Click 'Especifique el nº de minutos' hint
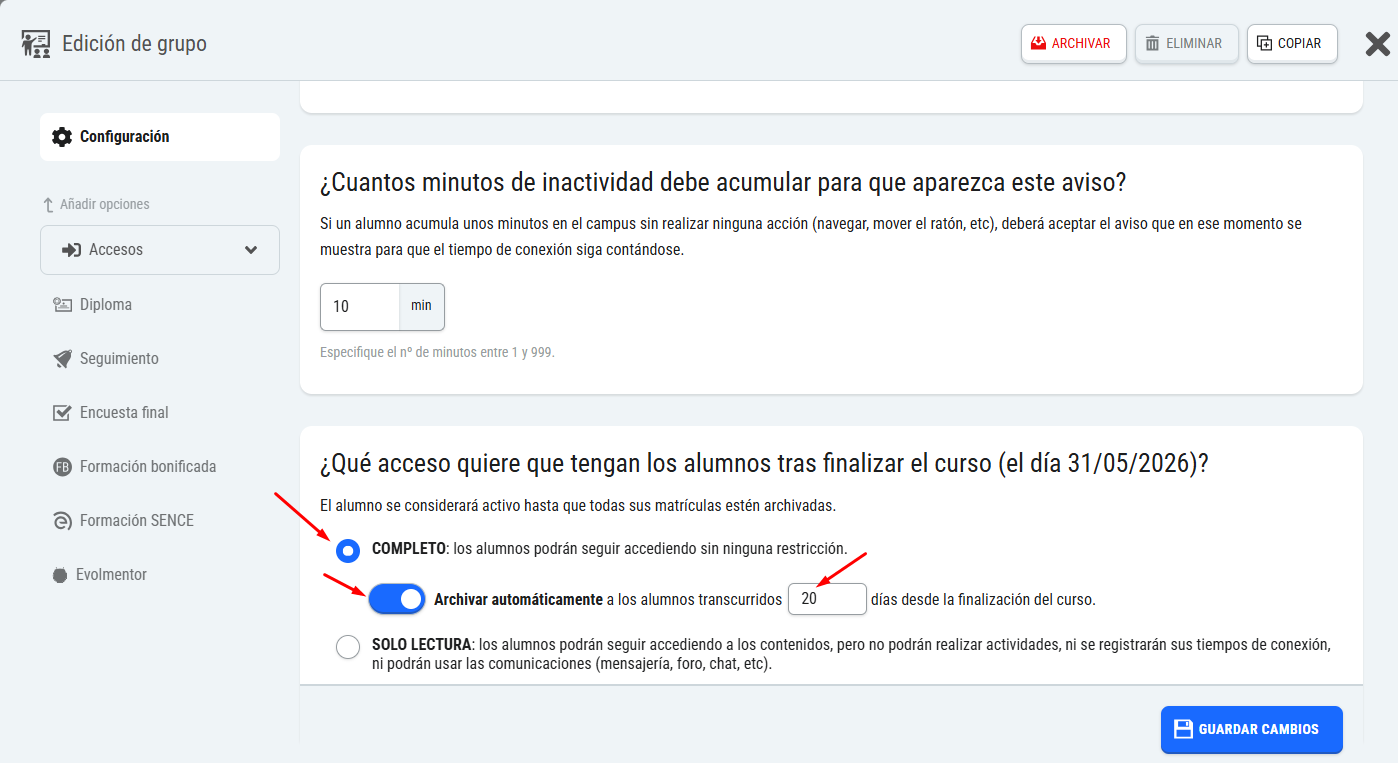Image resolution: width=1398 pixels, height=763 pixels. point(437,353)
